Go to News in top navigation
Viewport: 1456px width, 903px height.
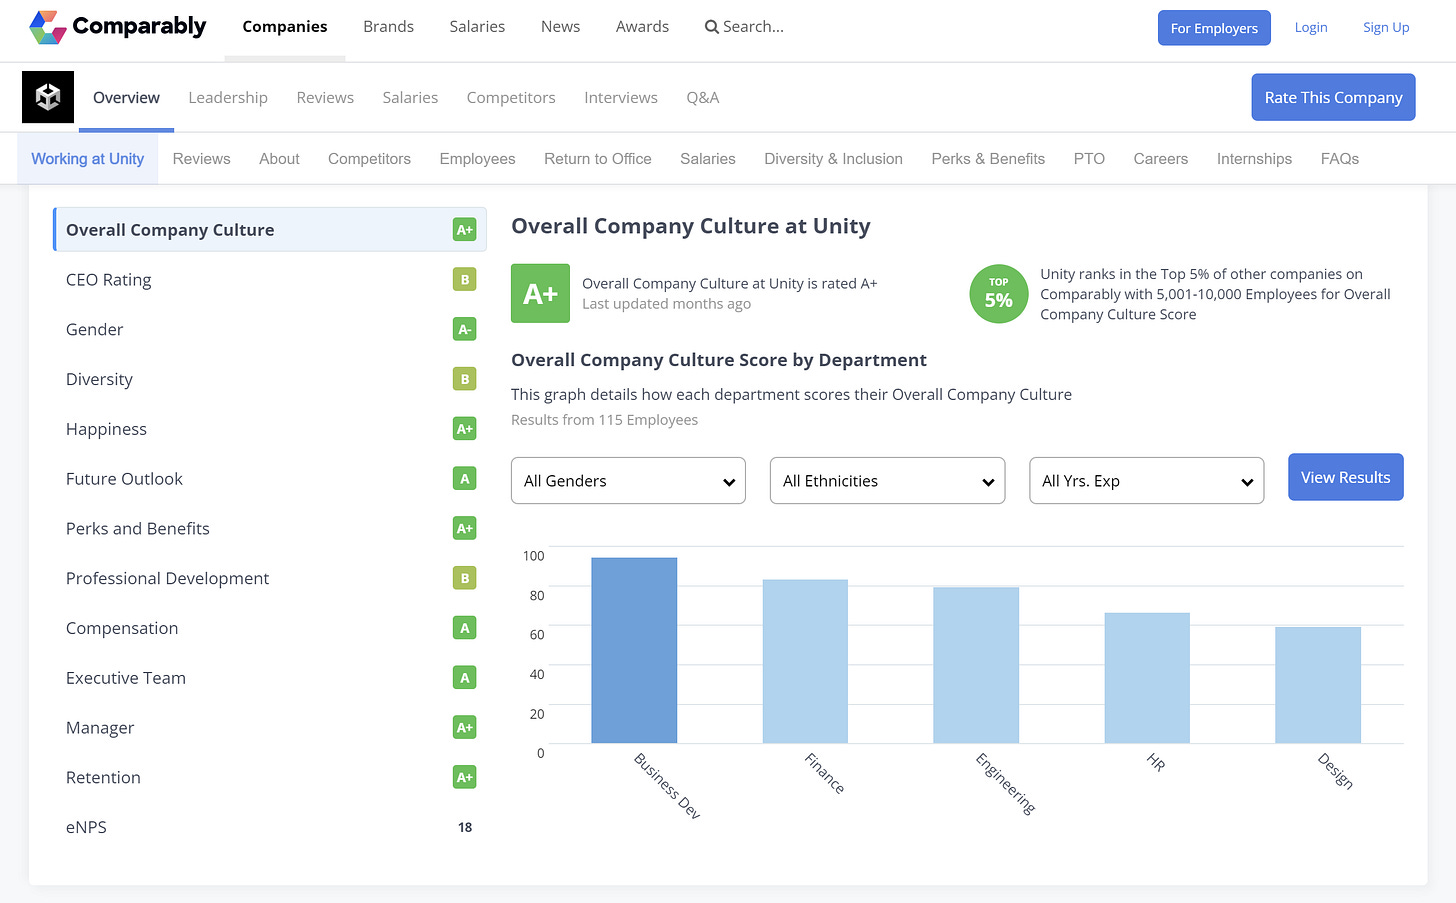pyautogui.click(x=560, y=27)
